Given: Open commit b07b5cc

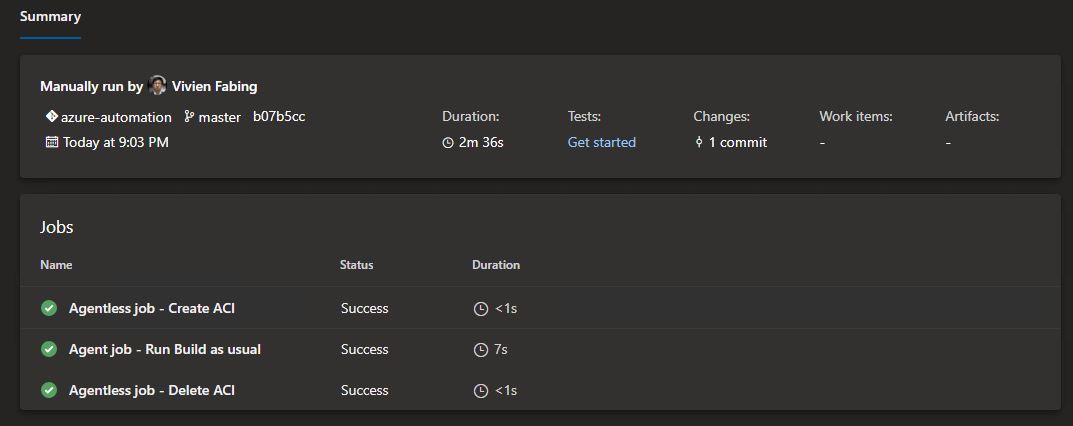Looking at the screenshot, I should click(279, 116).
